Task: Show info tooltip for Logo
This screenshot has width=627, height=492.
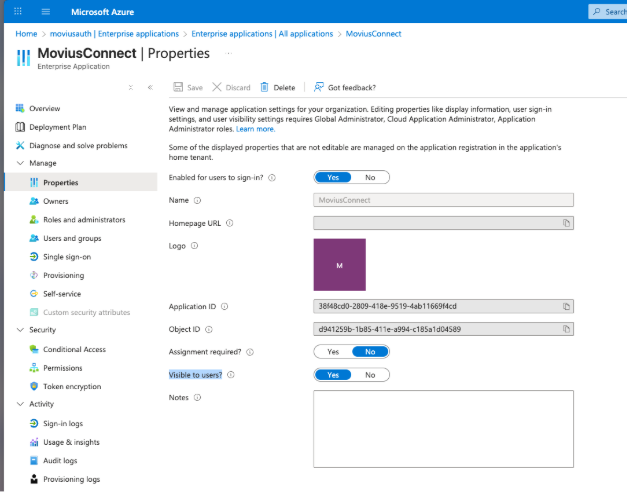Action: pyautogui.click(x=194, y=246)
